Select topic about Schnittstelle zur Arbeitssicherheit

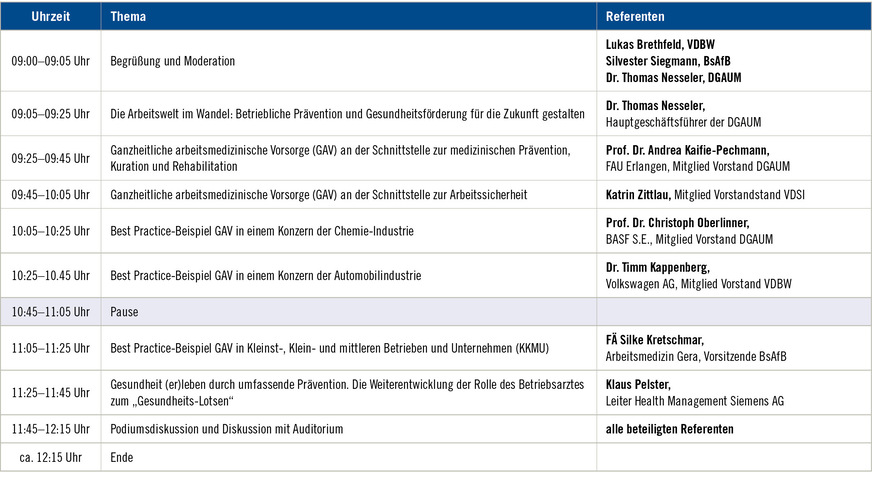[318, 194]
